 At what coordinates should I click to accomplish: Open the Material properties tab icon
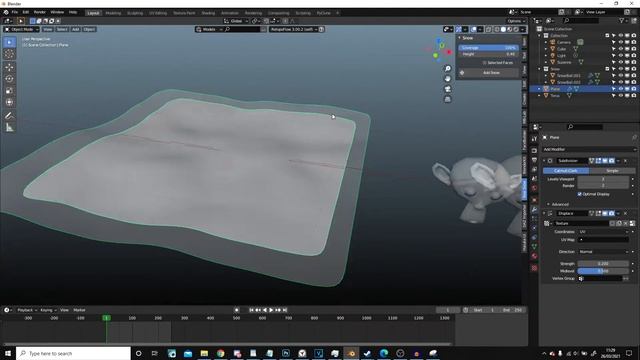pos(534,256)
